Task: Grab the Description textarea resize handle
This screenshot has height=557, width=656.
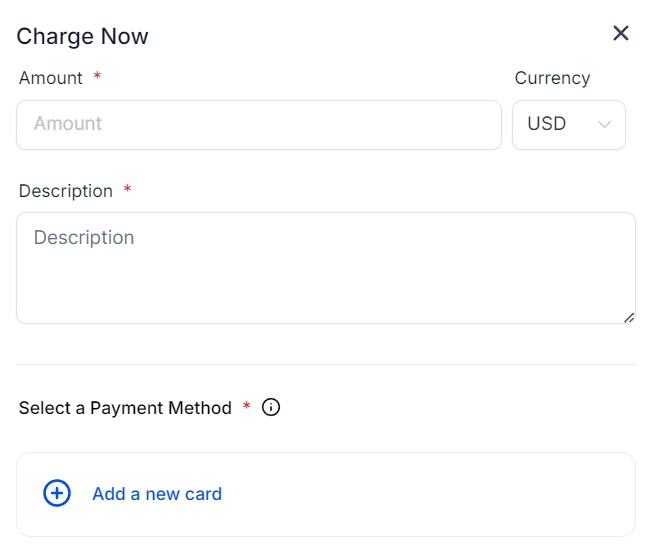Action: (629, 318)
